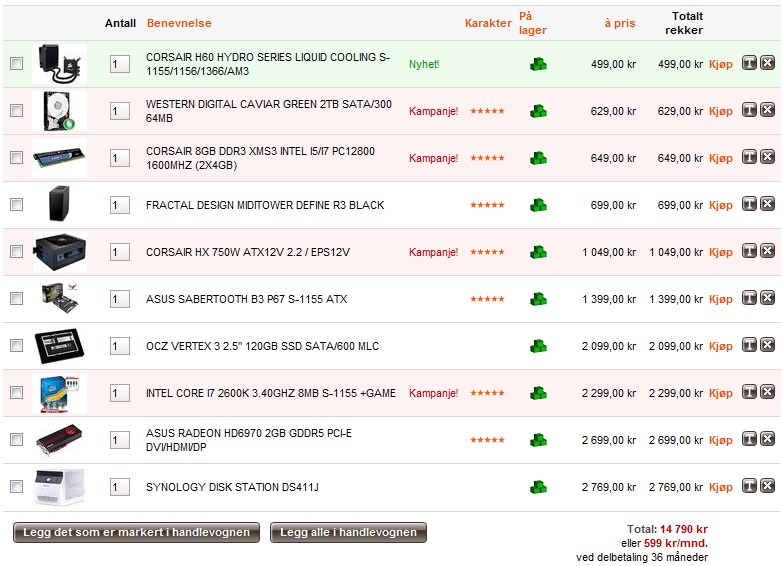
Task: Remove Corsair H60 Hydro with X icon
Action: click(768, 63)
